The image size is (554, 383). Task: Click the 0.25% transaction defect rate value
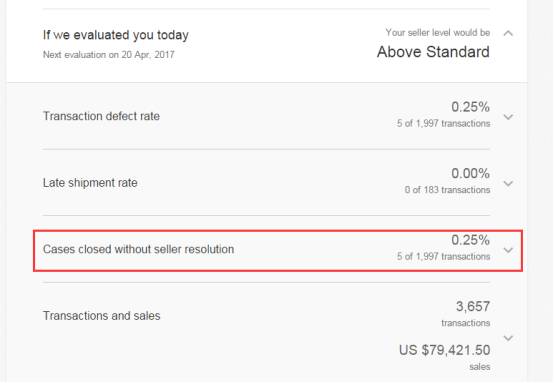tap(470, 107)
